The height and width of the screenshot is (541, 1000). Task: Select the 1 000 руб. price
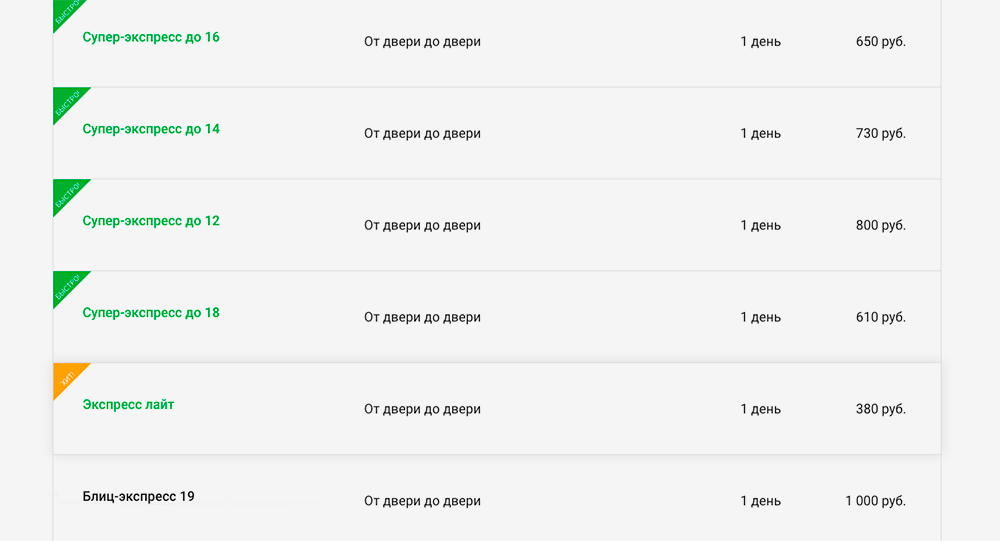click(876, 501)
